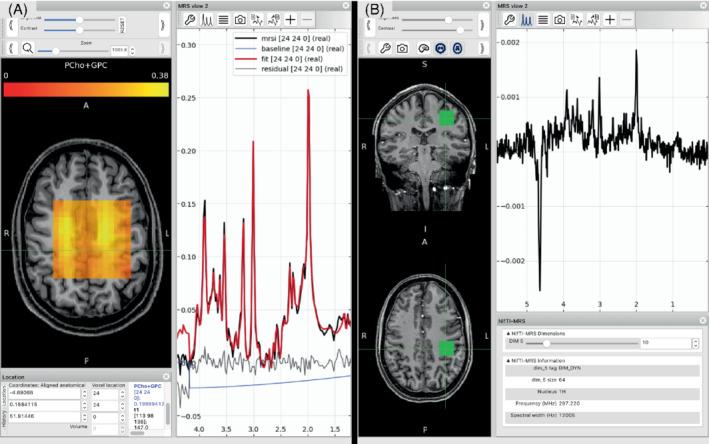Toggle coronal canvas icon in panel B ortho toolbar
This screenshot has height=444, width=709.
click(440, 48)
